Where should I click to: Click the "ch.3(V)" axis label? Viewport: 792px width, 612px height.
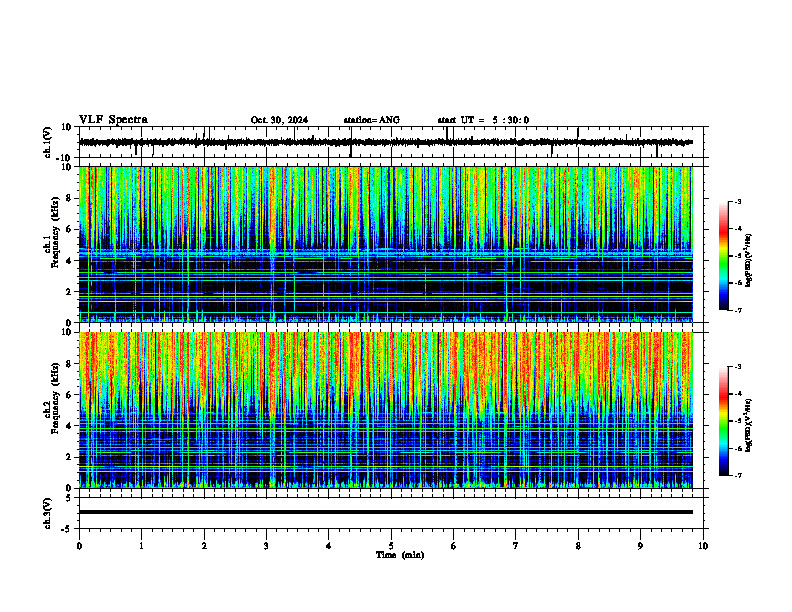pos(48,514)
